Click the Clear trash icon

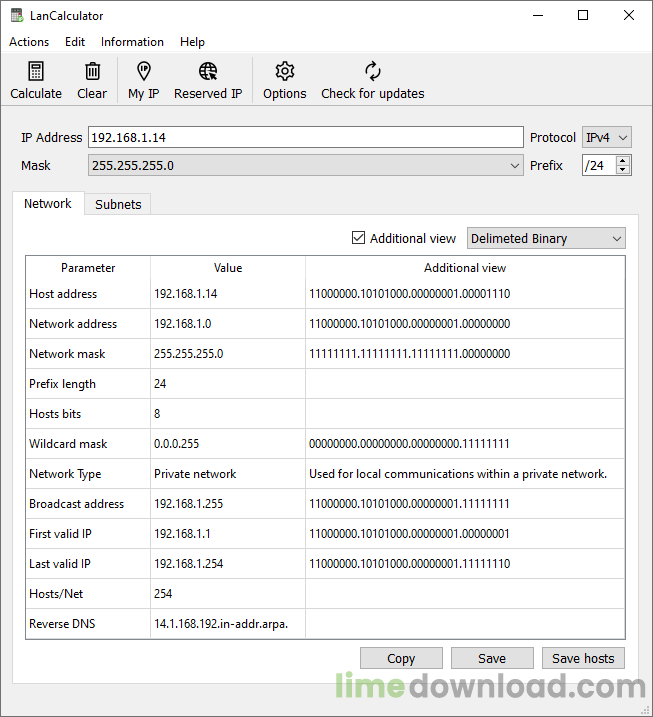[92, 71]
